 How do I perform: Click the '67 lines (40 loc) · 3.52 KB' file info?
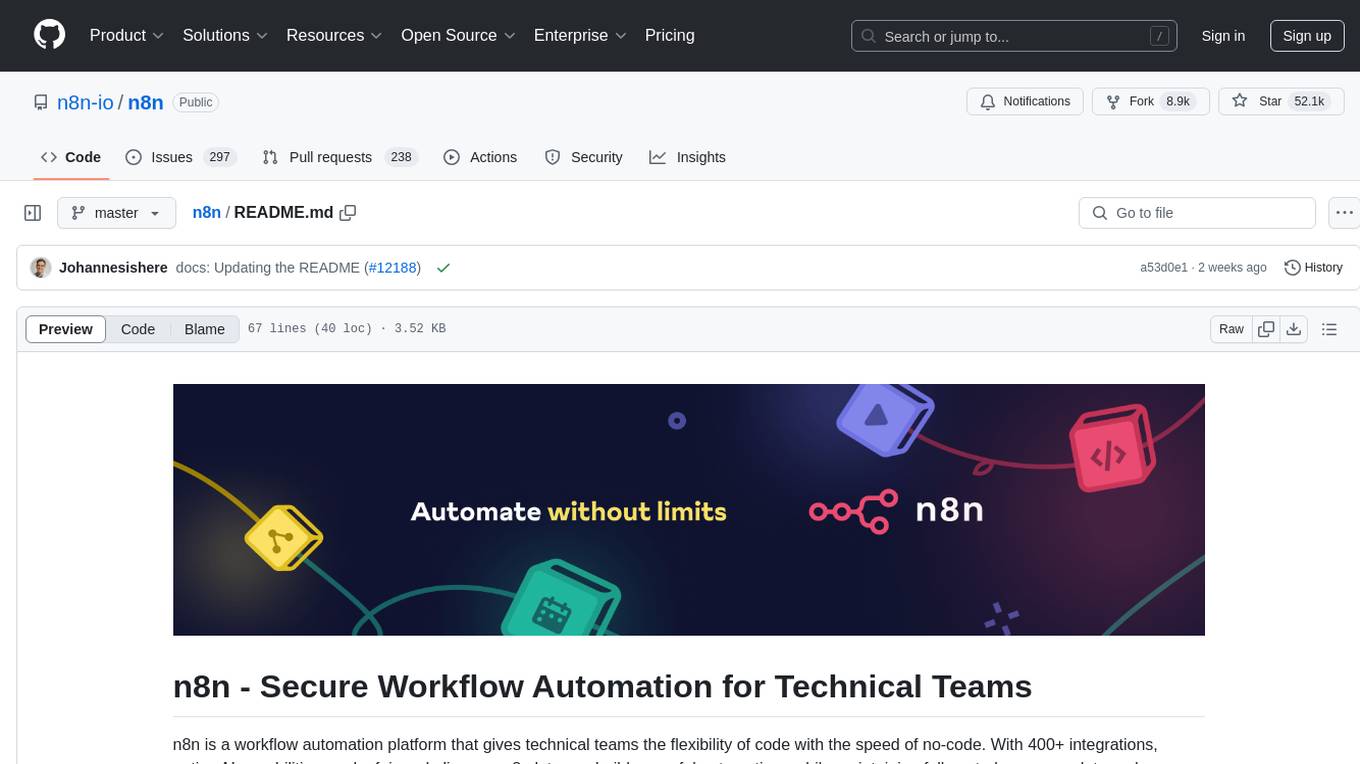346,329
